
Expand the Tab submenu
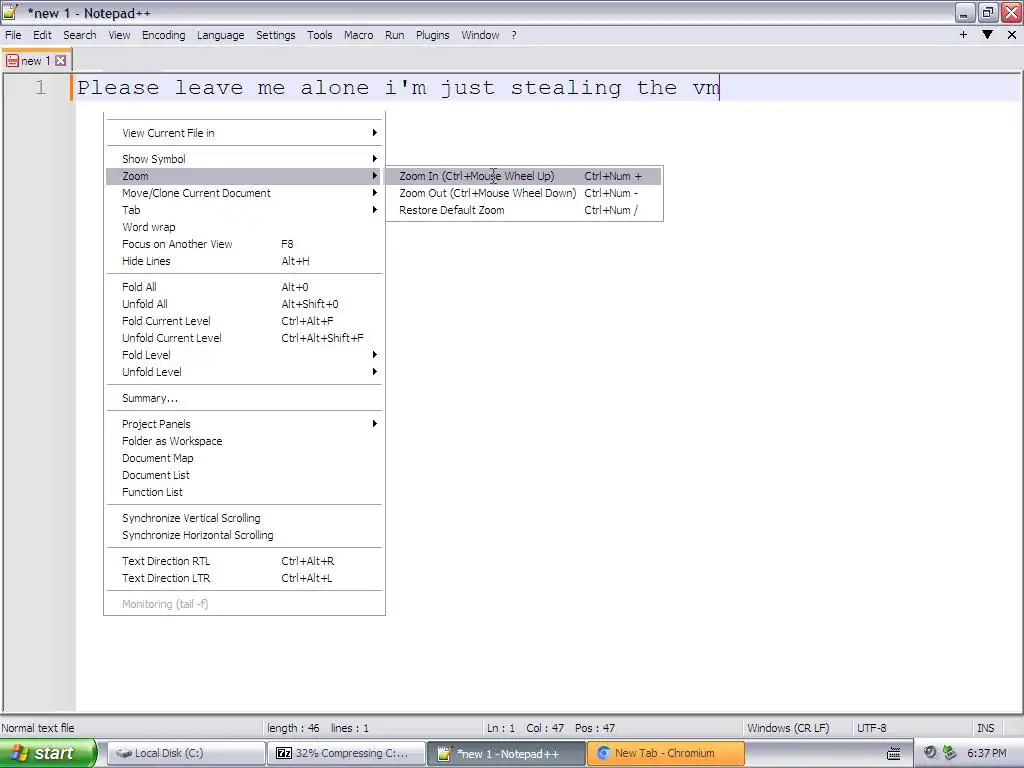tap(244, 210)
